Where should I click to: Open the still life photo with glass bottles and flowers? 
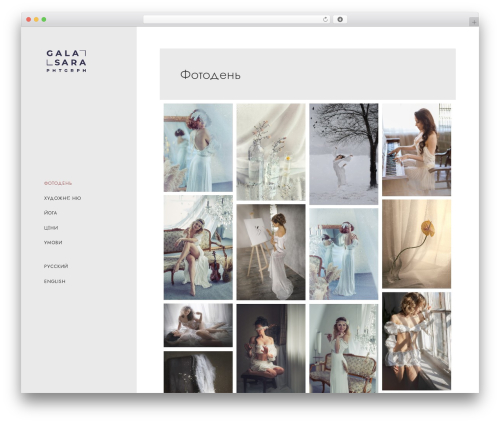271,152
